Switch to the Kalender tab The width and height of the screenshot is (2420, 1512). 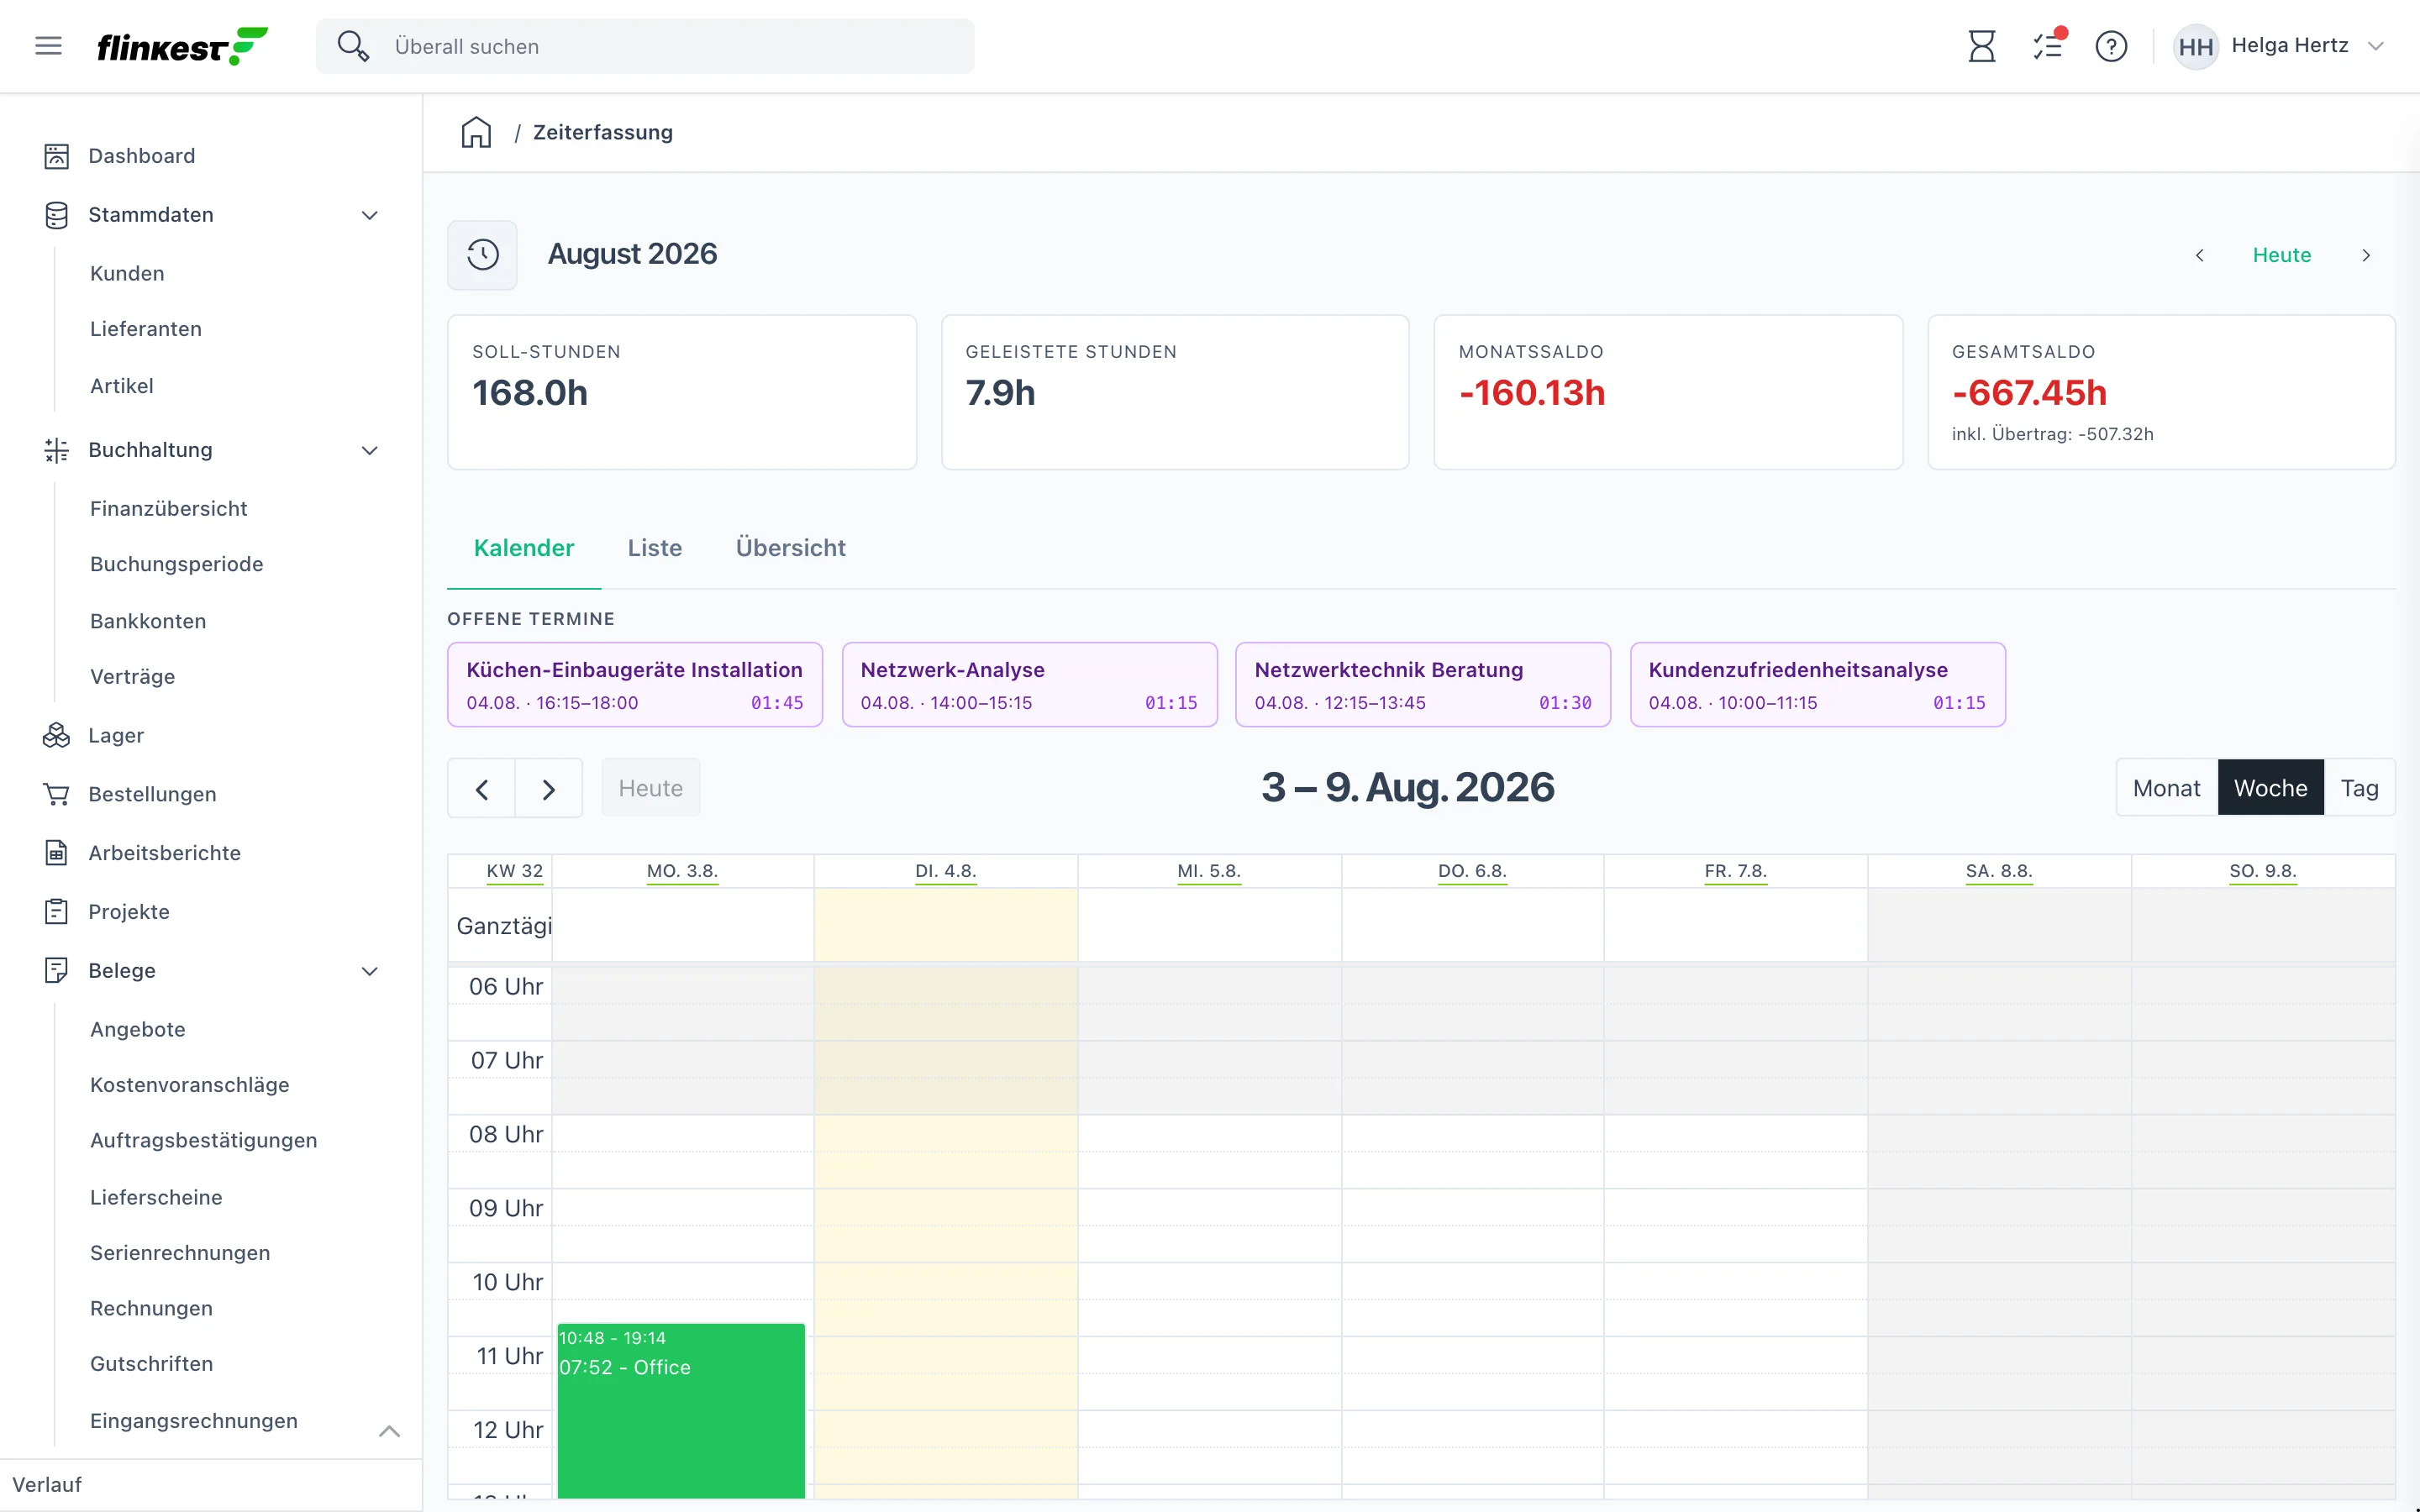pos(524,548)
